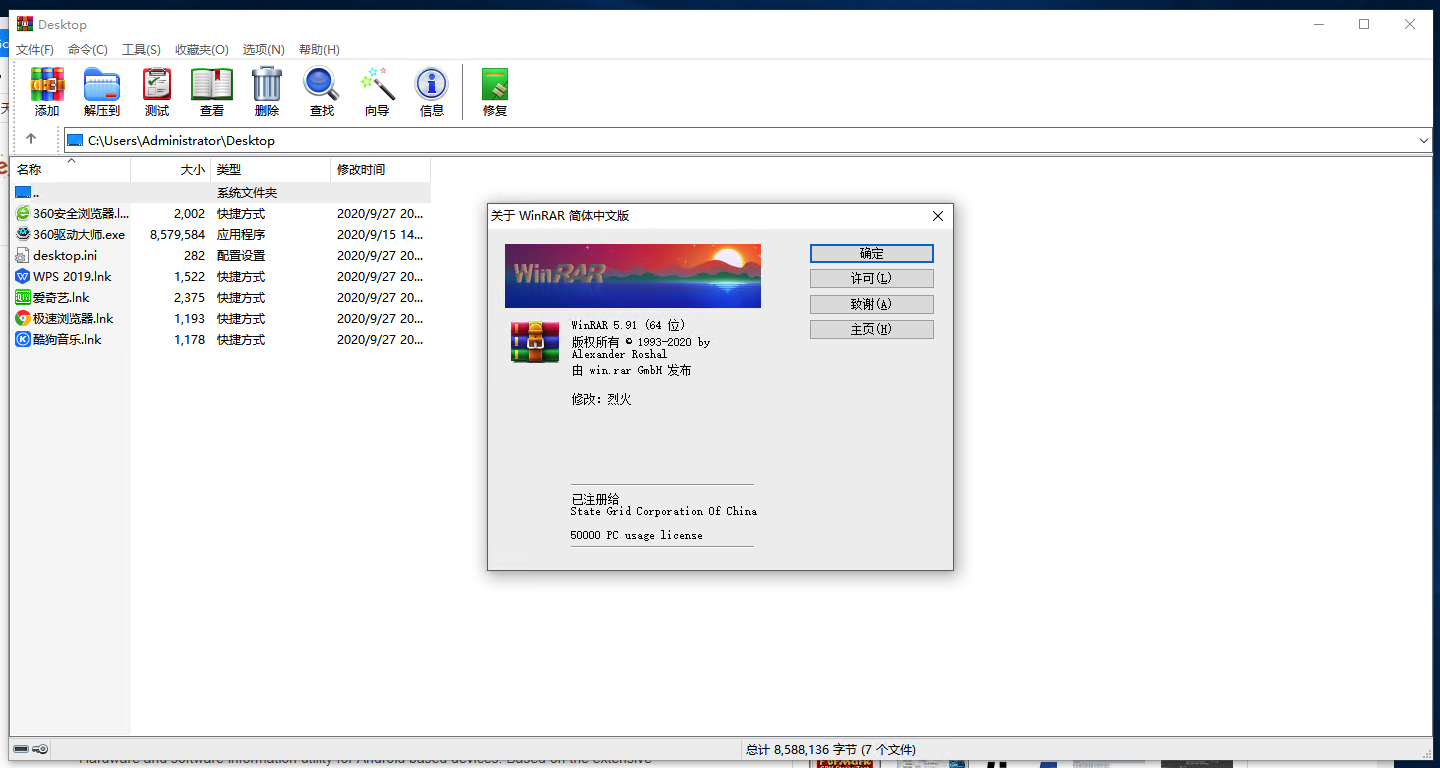Screen dimensions: 1440x768
Task: Sort files by the 名称 column header
Action: tap(27, 169)
